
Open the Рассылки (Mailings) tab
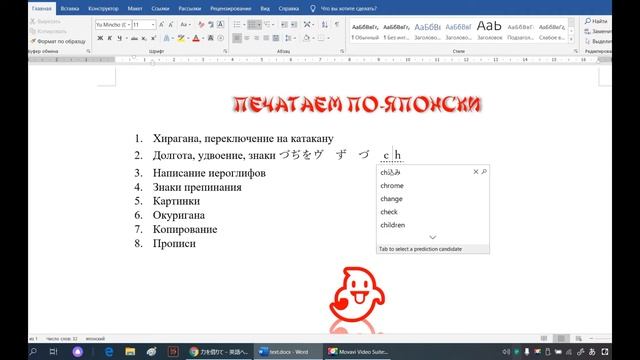pos(190,8)
